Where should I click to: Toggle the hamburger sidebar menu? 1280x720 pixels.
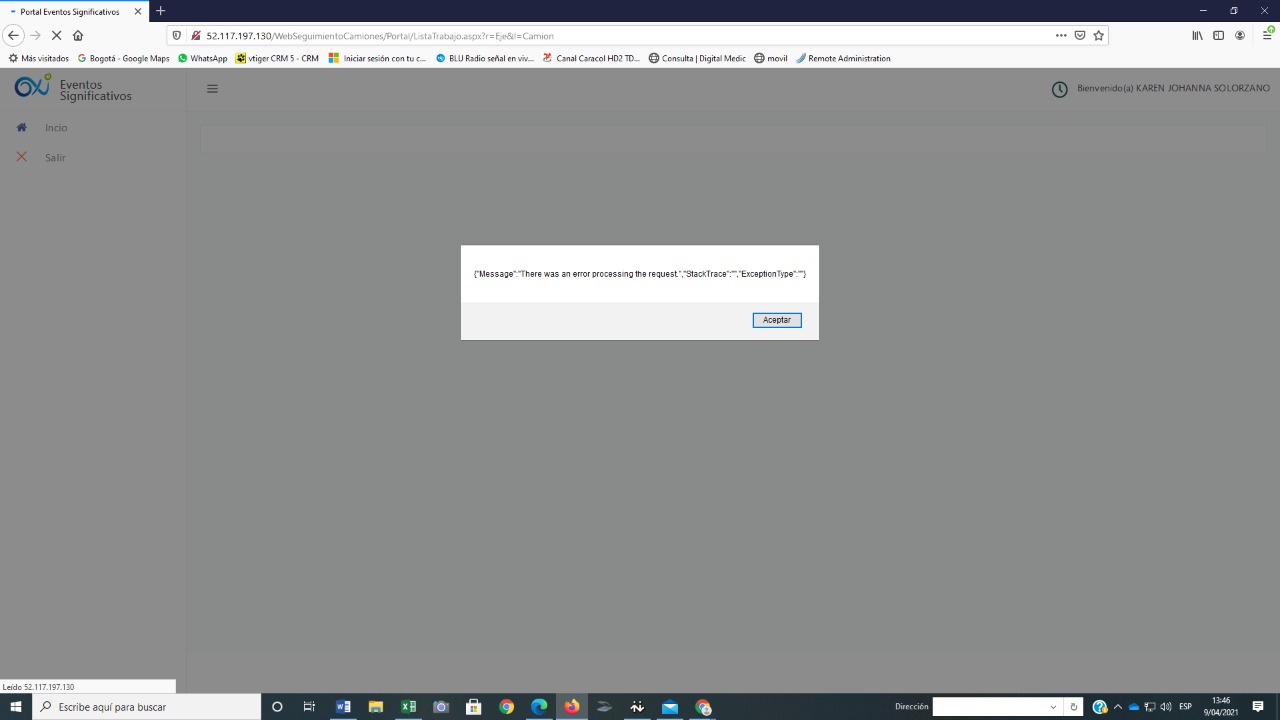click(212, 89)
